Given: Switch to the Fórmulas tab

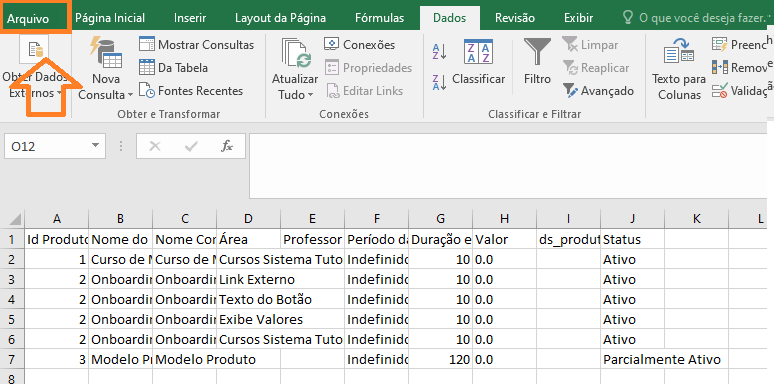Looking at the screenshot, I should click(x=379, y=18).
